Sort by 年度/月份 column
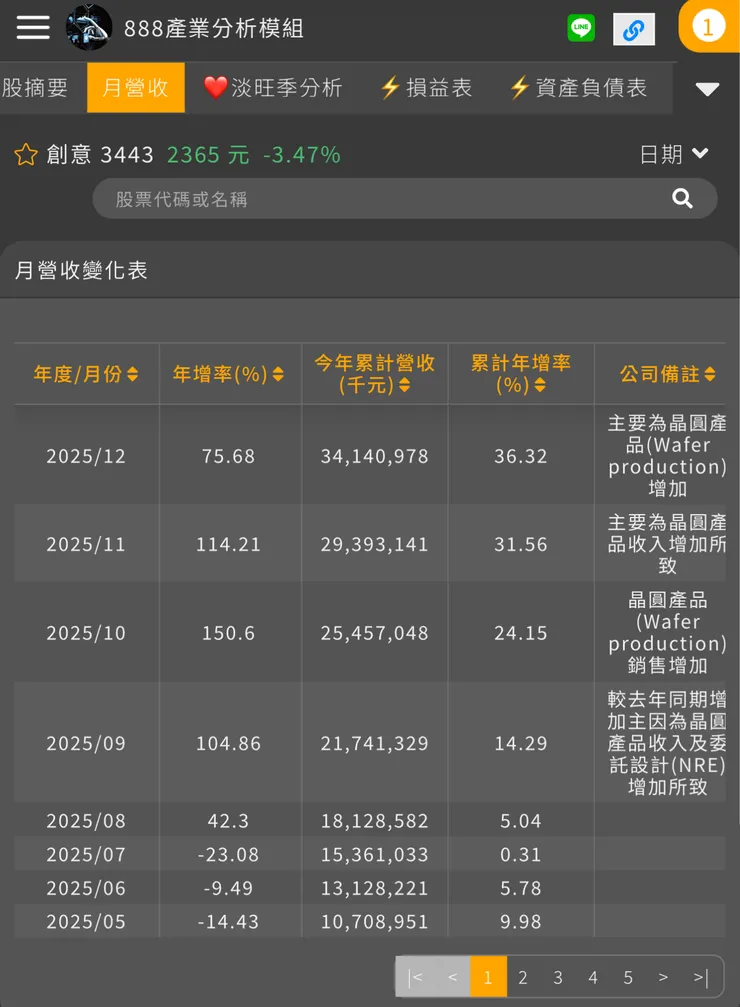Screen dimensions: 740x1007 click(86, 374)
